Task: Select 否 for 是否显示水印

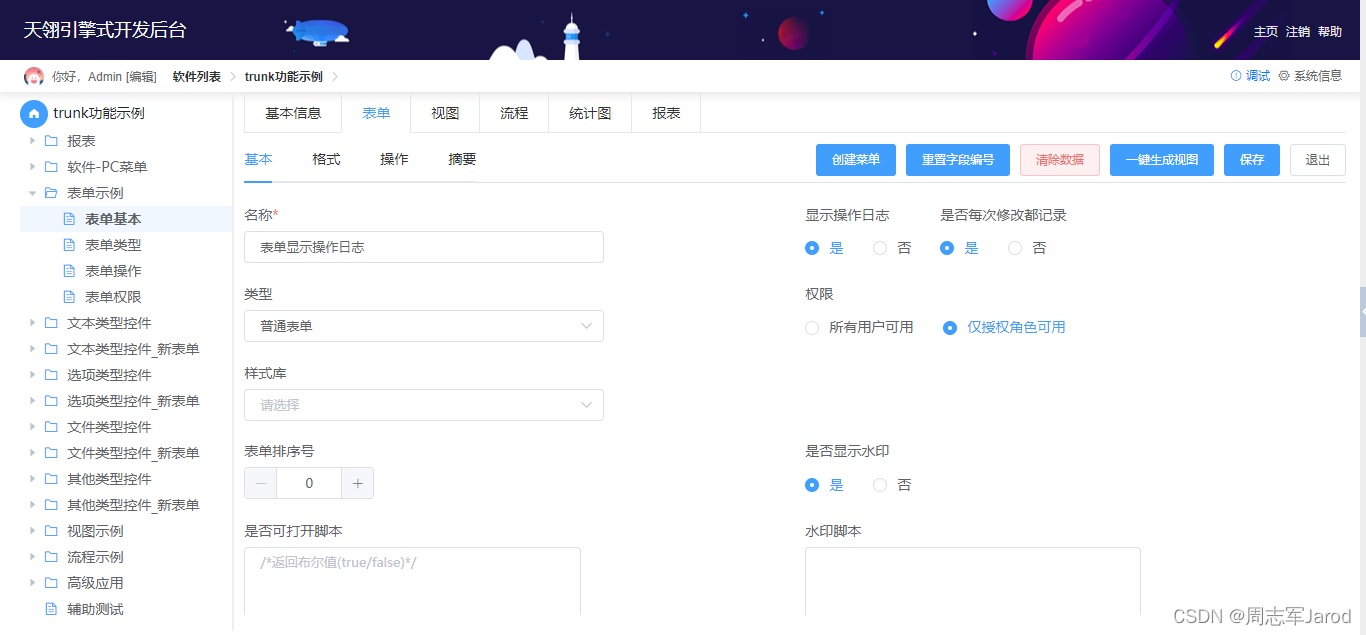Action: tap(880, 485)
